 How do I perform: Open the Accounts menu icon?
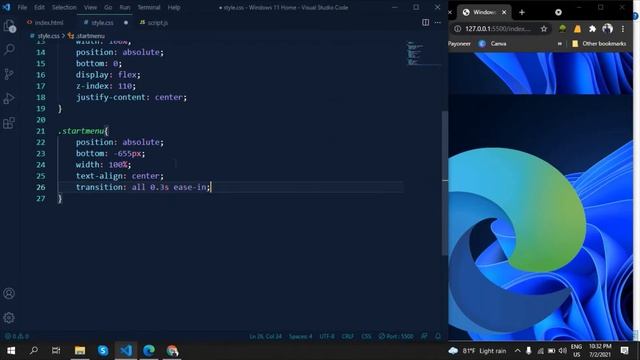(9, 293)
